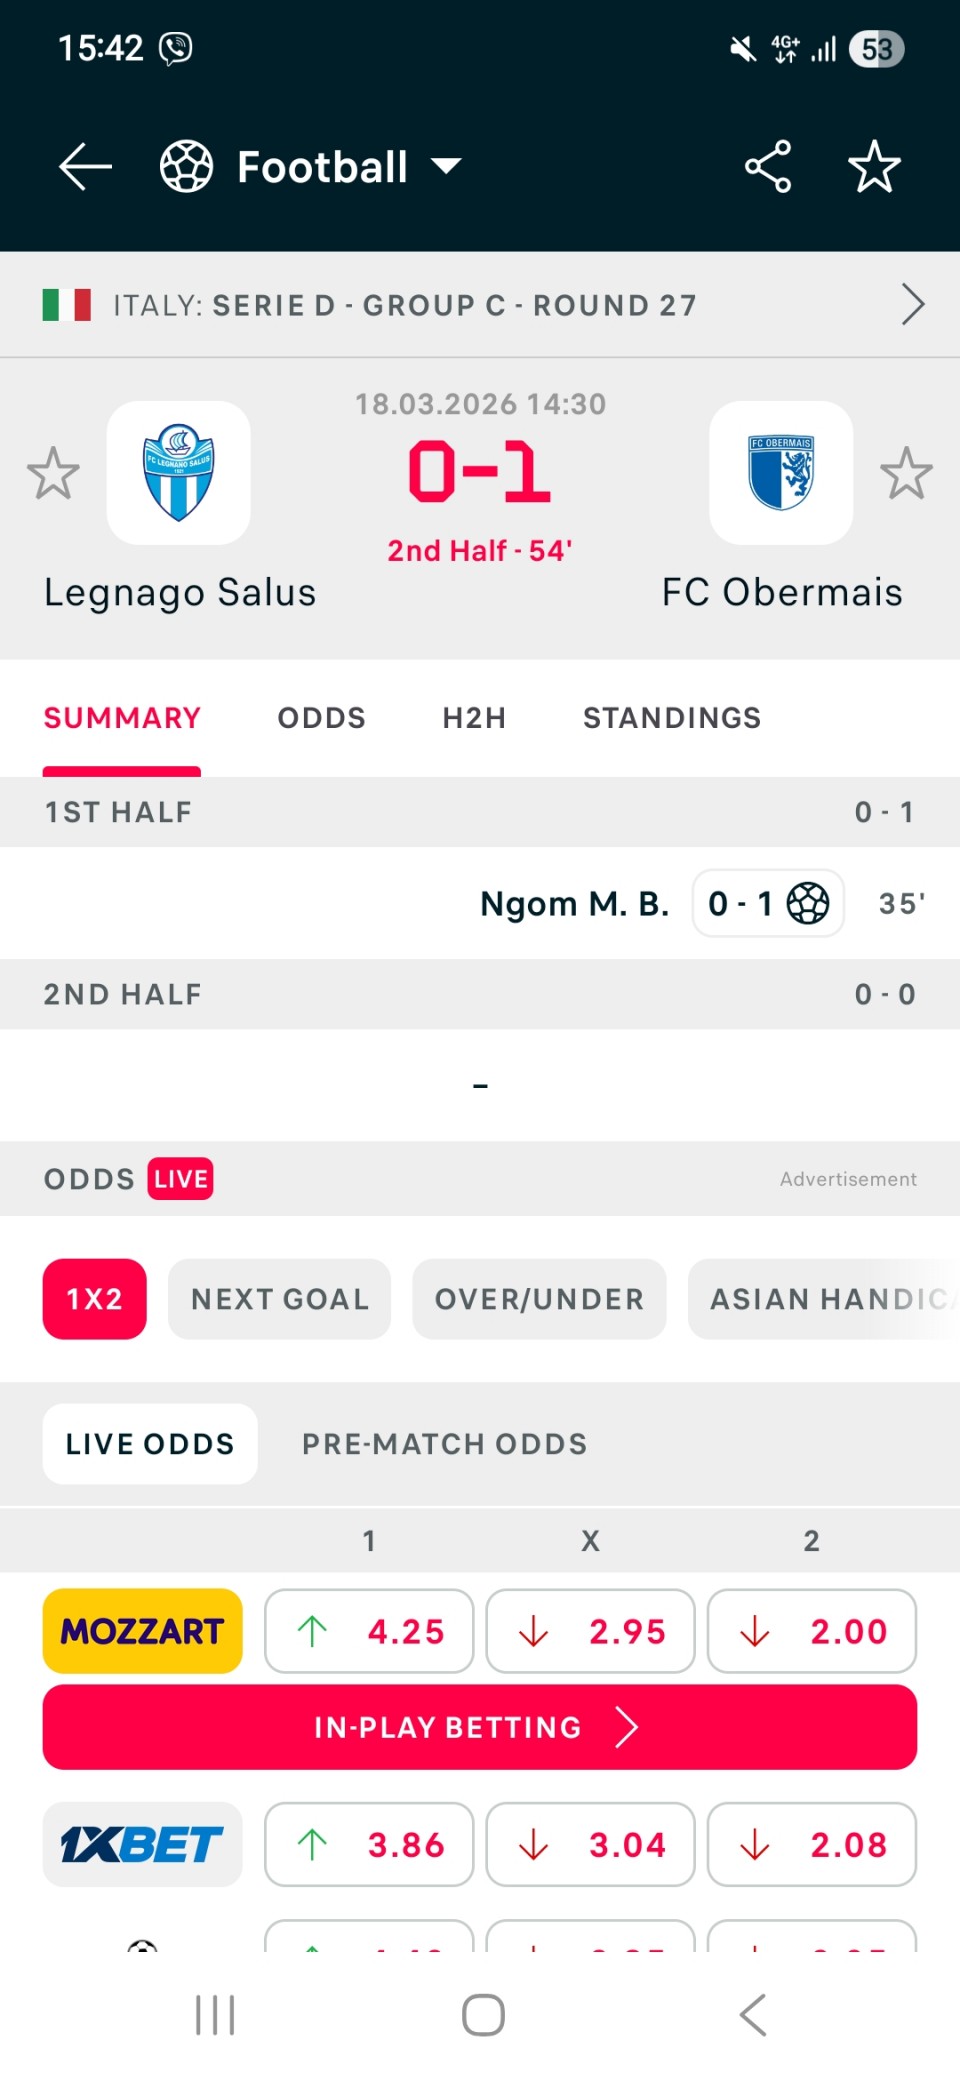Switch to PRE-MATCH ODDS view
Image resolution: width=960 pixels, height=2080 pixels.
coord(444,1444)
